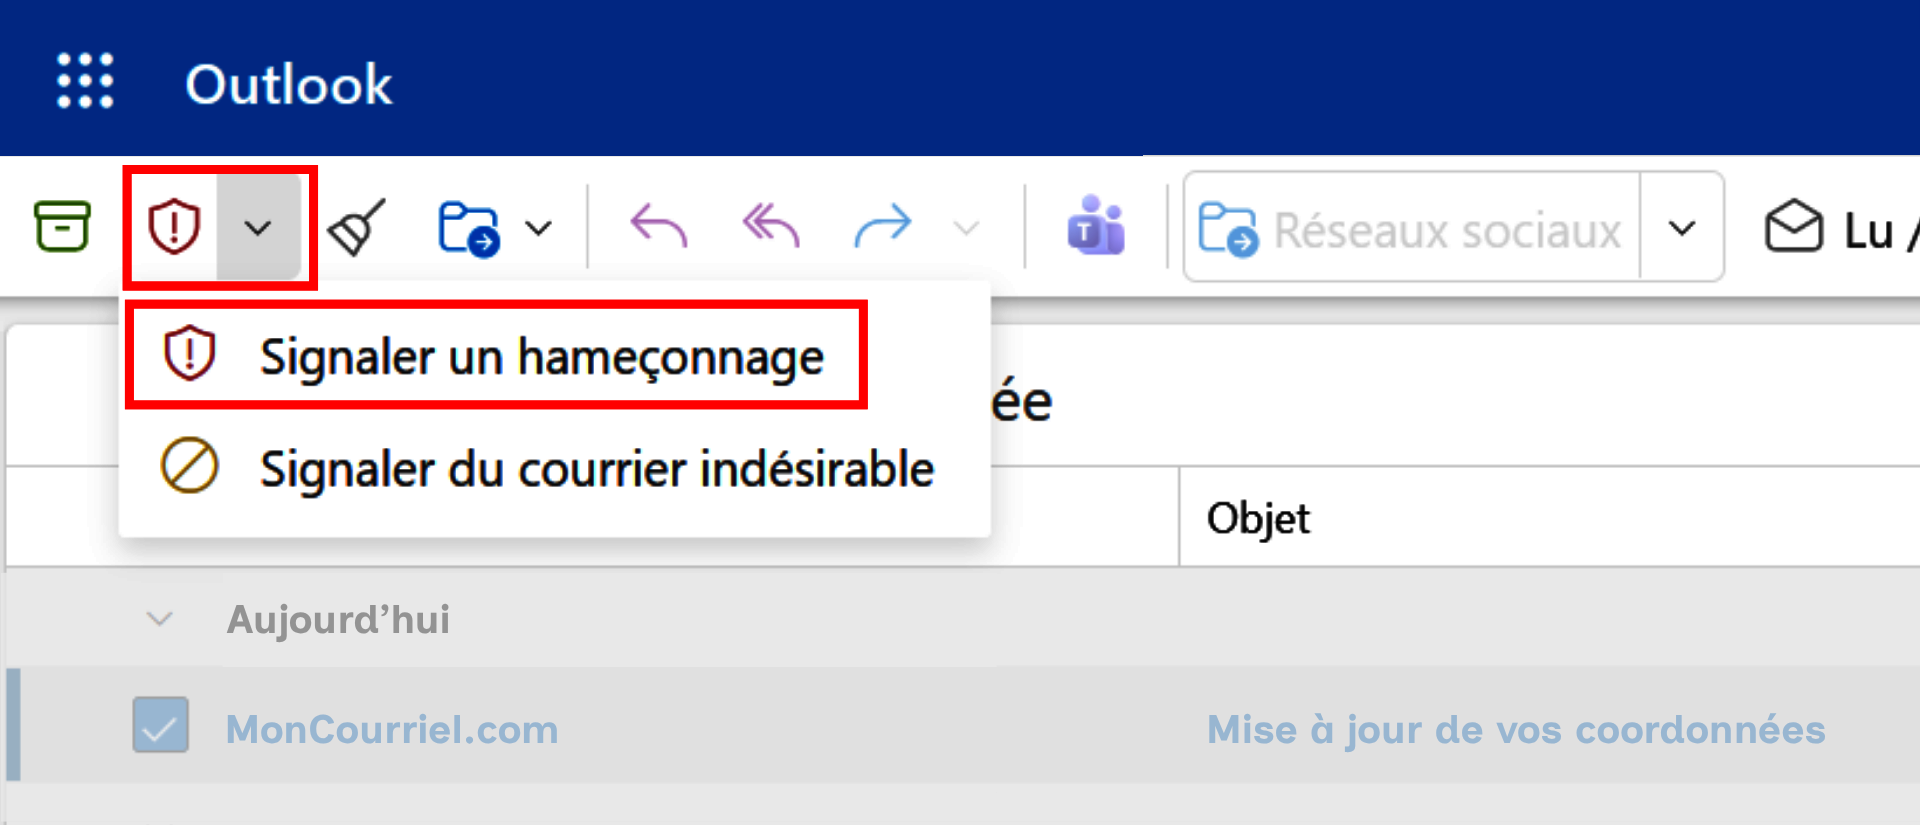This screenshot has width=1920, height=825.
Task: Share to Teams icon
Action: point(1096,226)
